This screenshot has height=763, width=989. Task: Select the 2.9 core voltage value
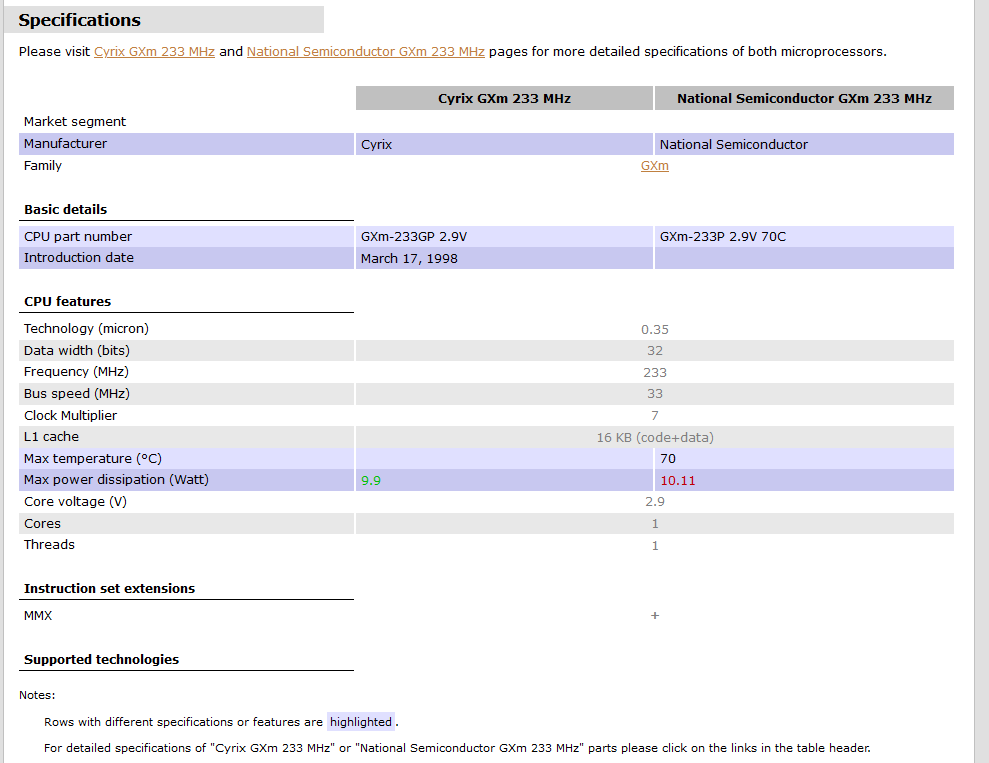tap(655, 502)
